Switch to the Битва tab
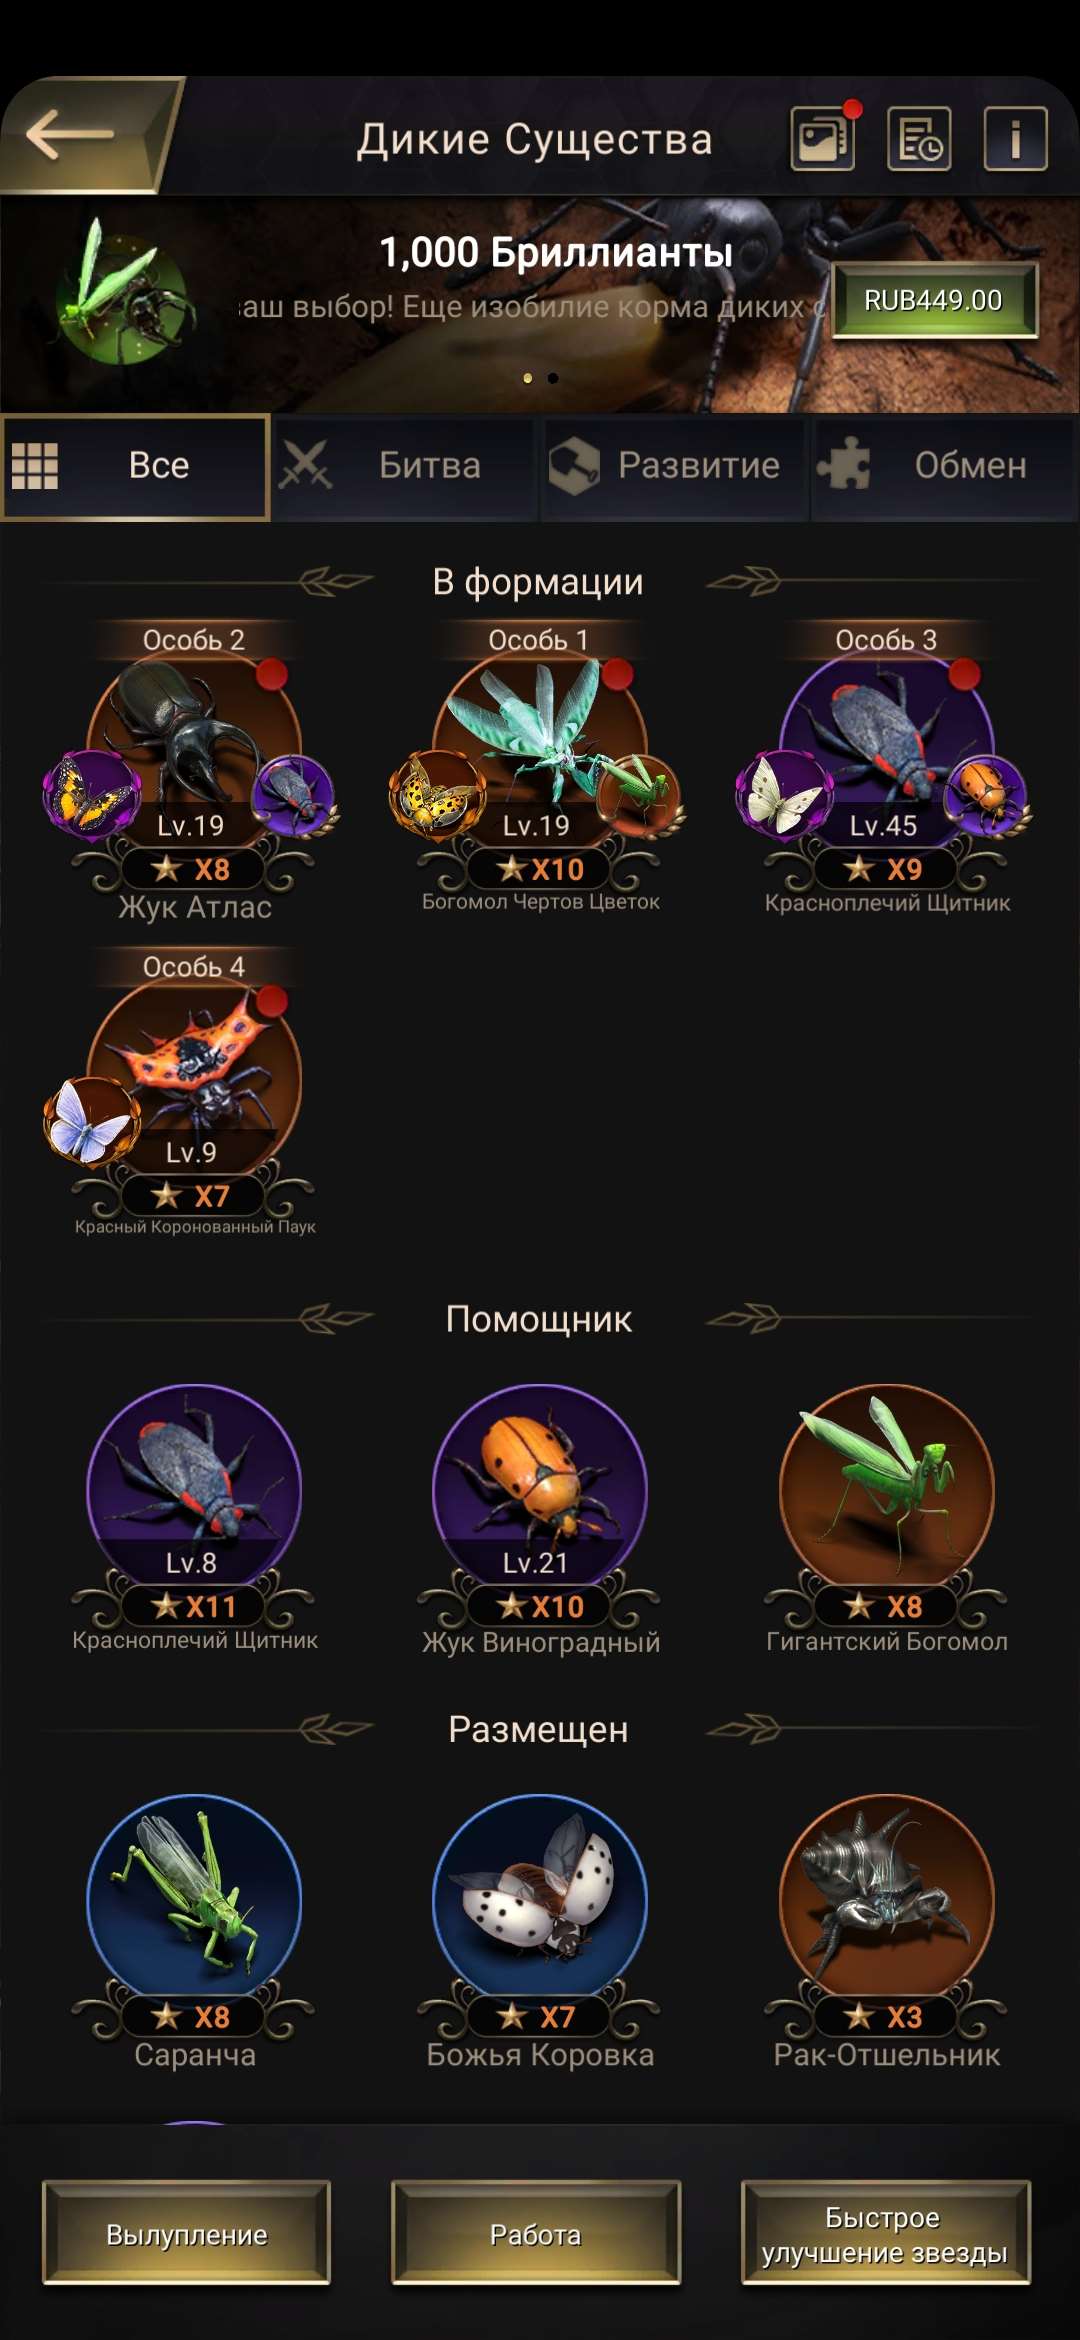 (404, 466)
